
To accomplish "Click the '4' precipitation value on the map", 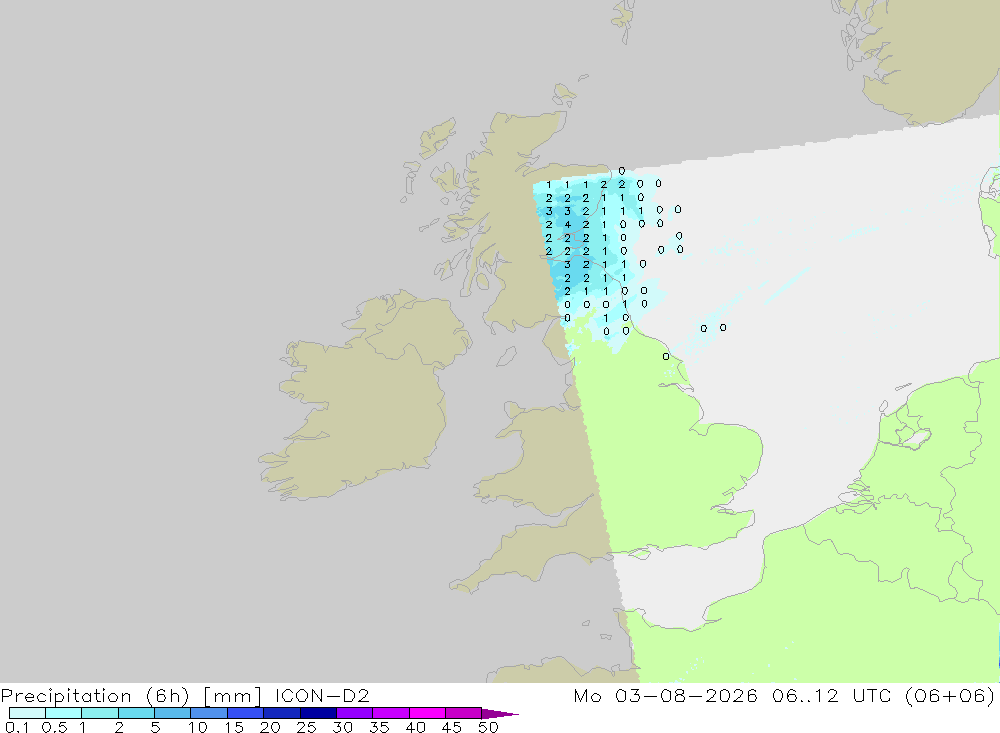I will point(568,225).
